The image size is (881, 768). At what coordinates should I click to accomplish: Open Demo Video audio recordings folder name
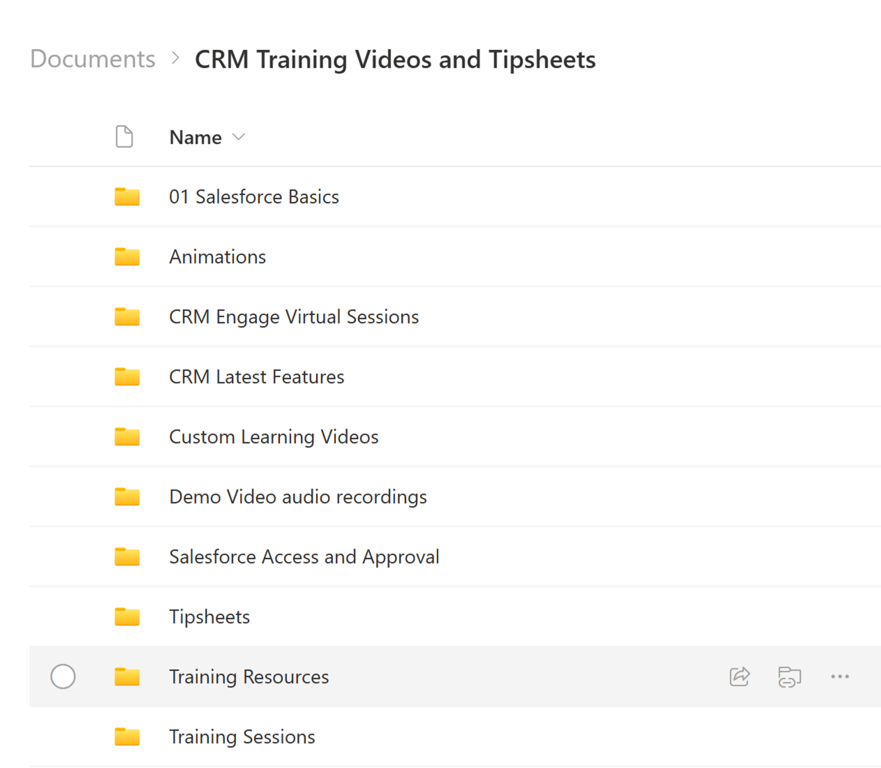coord(298,497)
